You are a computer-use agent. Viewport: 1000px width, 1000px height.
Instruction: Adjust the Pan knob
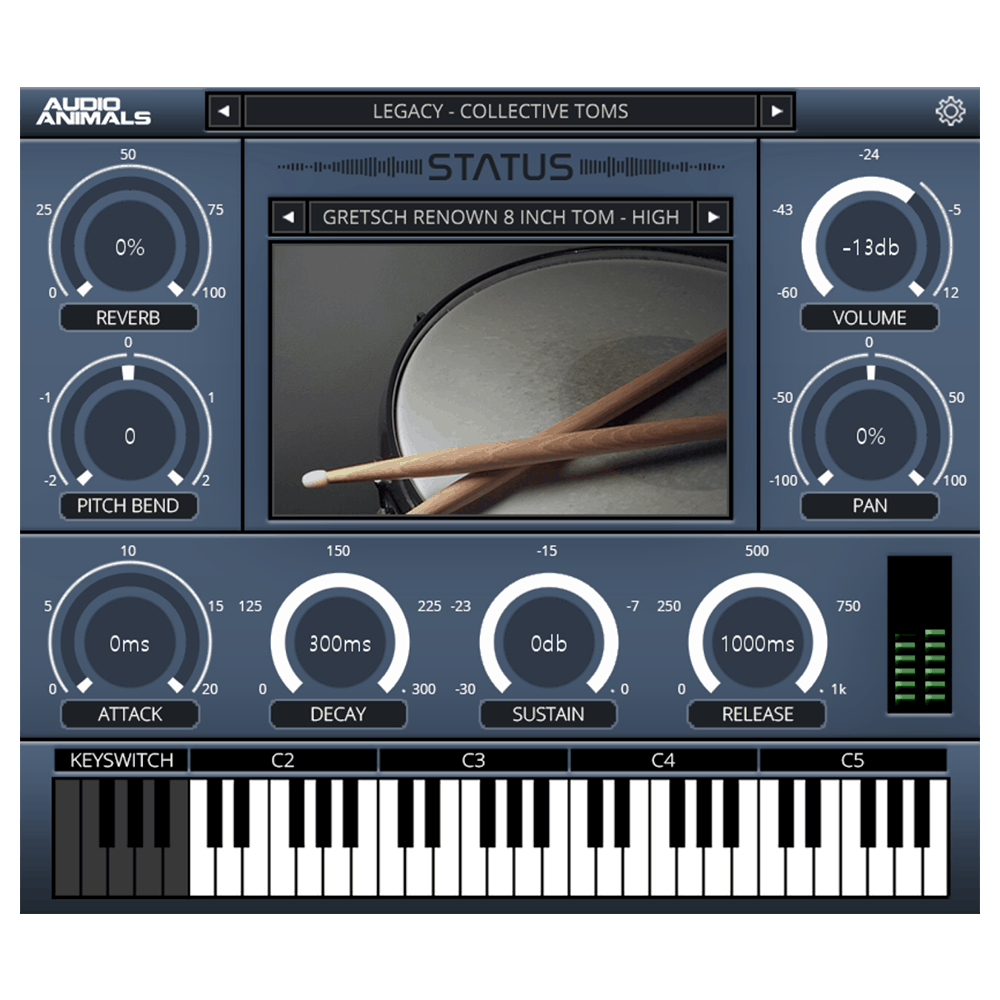click(x=868, y=436)
